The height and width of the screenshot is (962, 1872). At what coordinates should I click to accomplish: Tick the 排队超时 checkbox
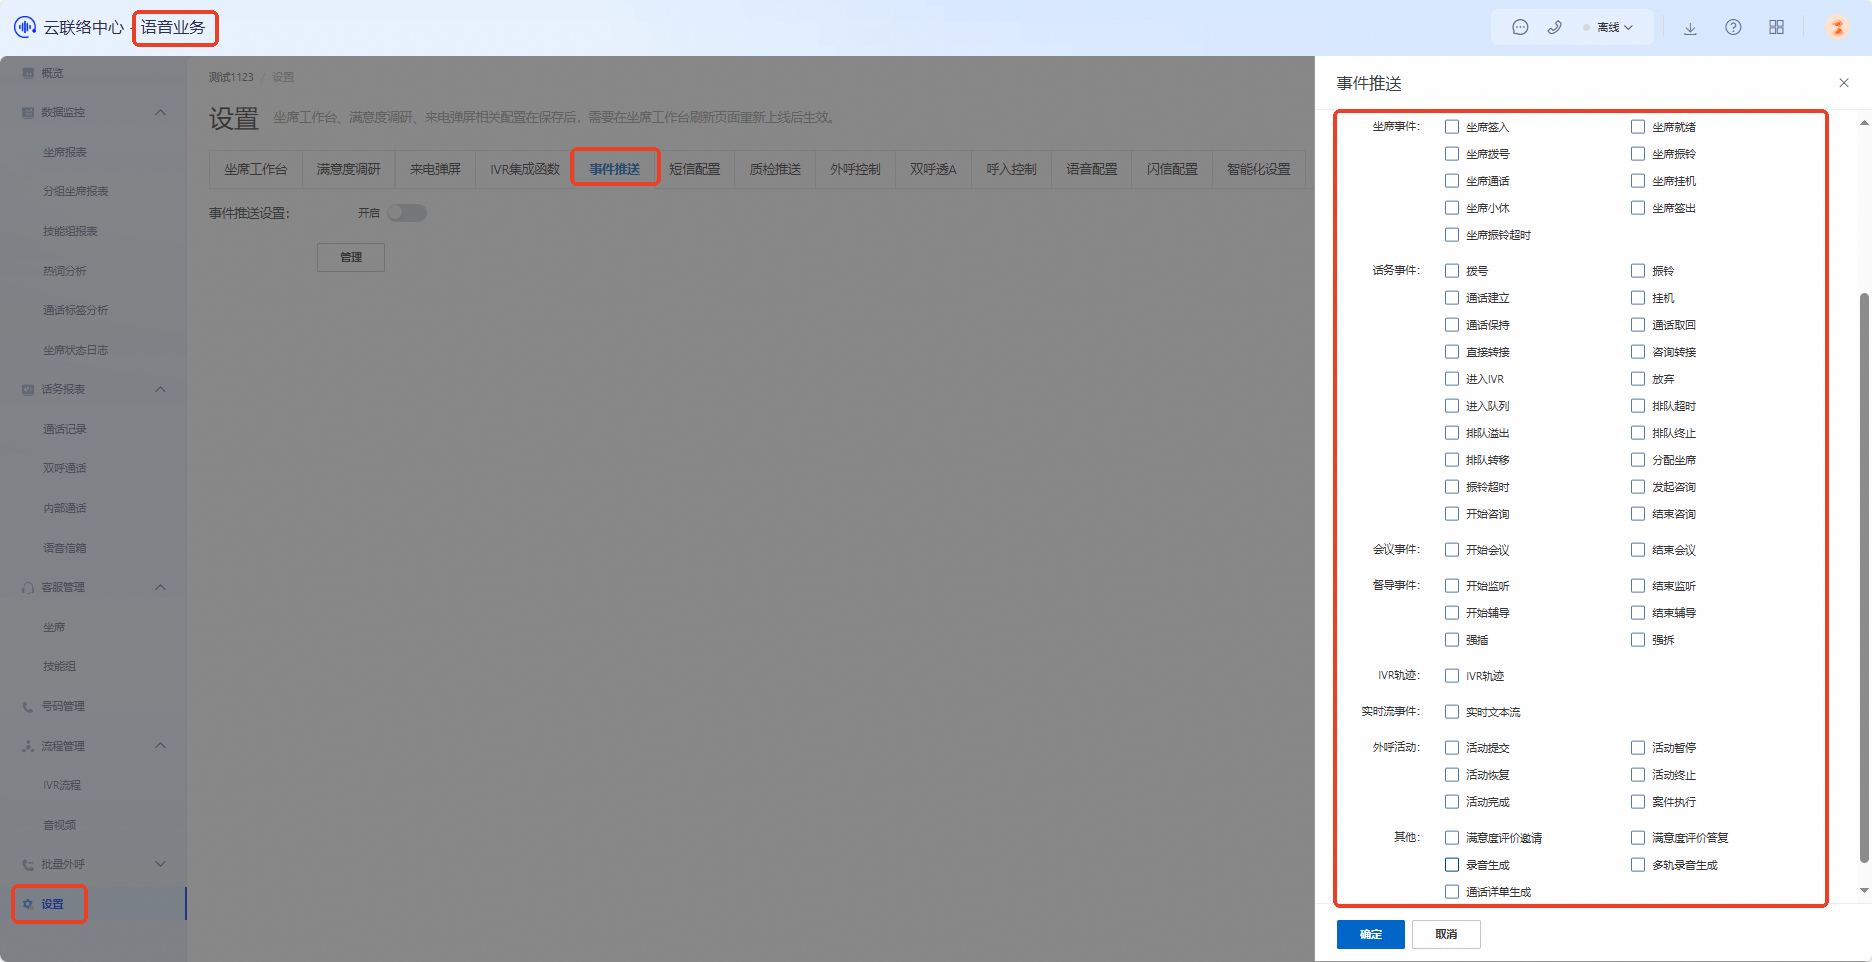(x=1638, y=406)
